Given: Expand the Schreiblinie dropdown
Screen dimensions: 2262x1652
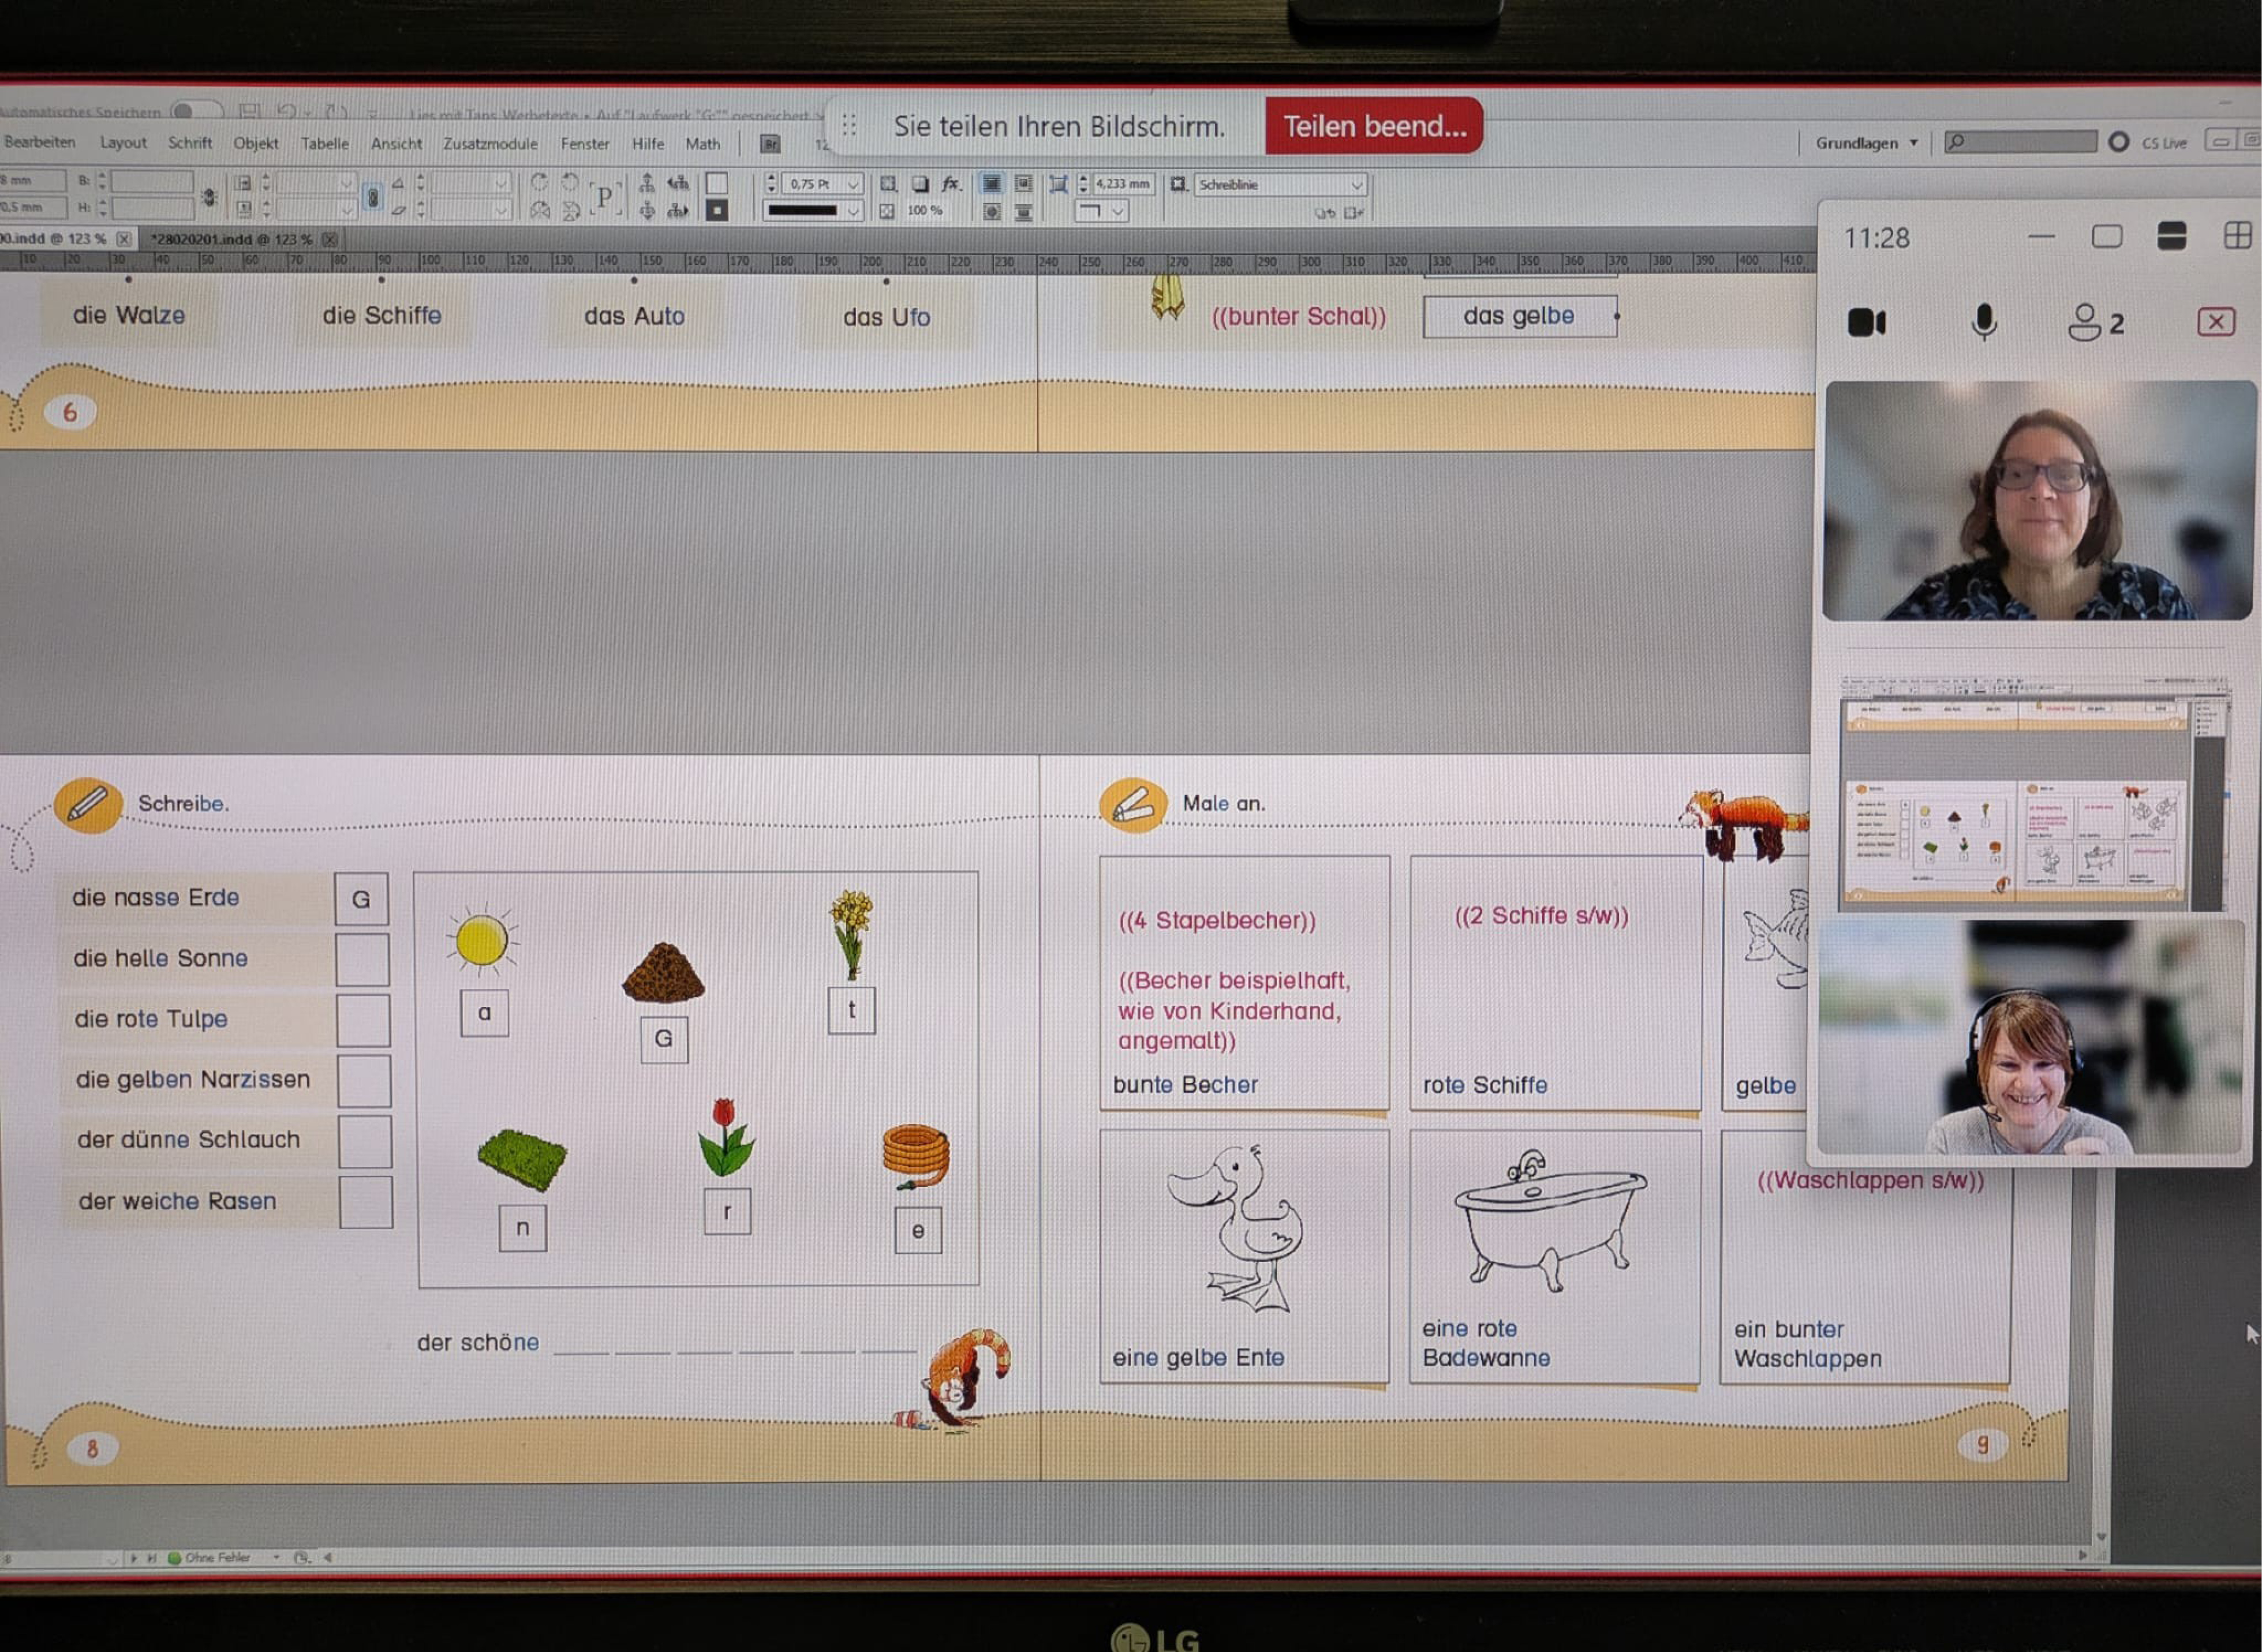Looking at the screenshot, I should coord(1355,185).
